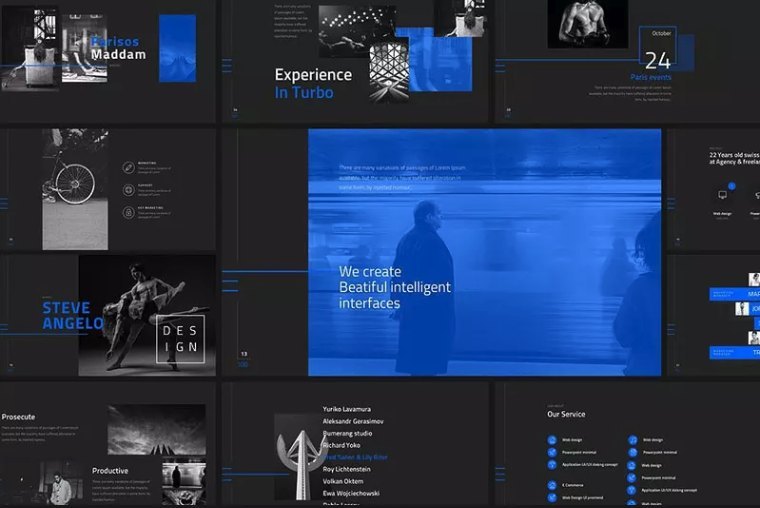
Task: Click the blue Parisos title word
Action: pyautogui.click(x=115, y=42)
